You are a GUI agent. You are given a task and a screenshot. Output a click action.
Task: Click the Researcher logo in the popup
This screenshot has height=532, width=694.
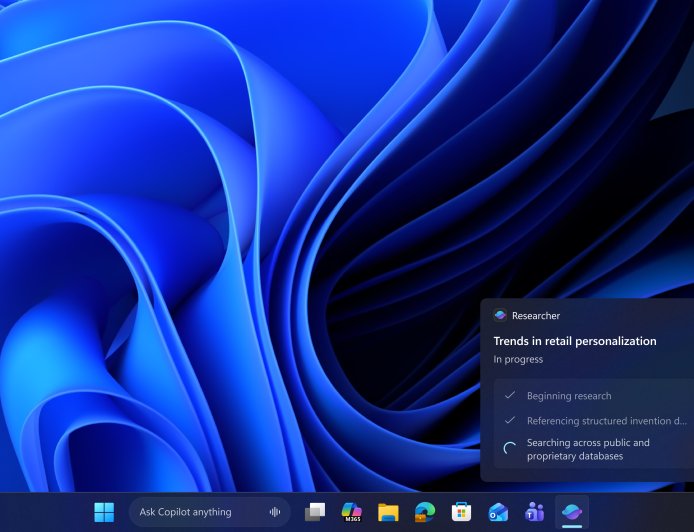click(500, 315)
